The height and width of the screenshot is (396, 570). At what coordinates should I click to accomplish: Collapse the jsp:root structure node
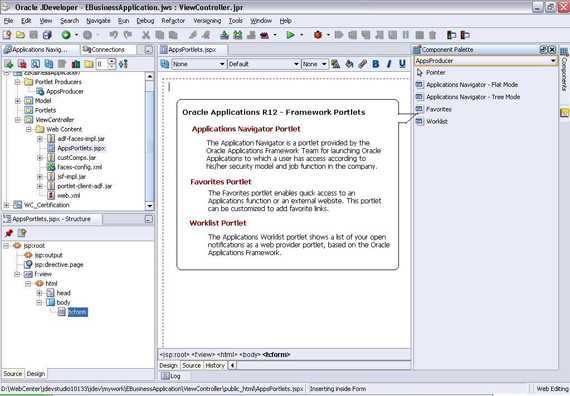point(6,246)
